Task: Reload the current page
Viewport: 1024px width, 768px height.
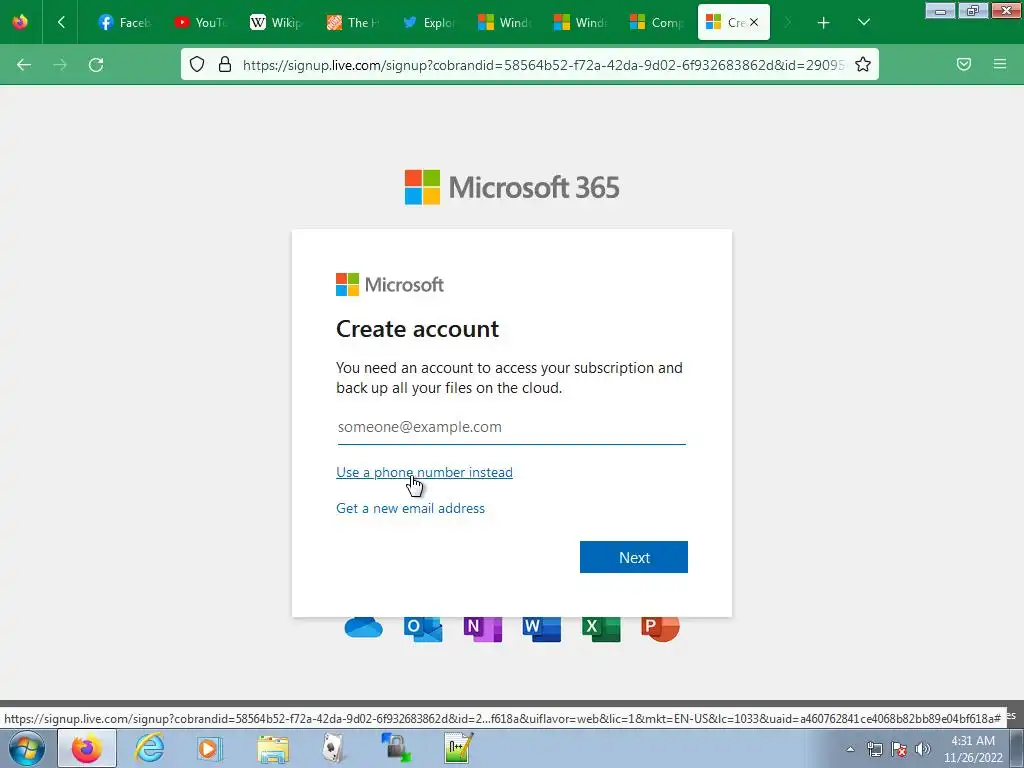Action: [x=96, y=65]
